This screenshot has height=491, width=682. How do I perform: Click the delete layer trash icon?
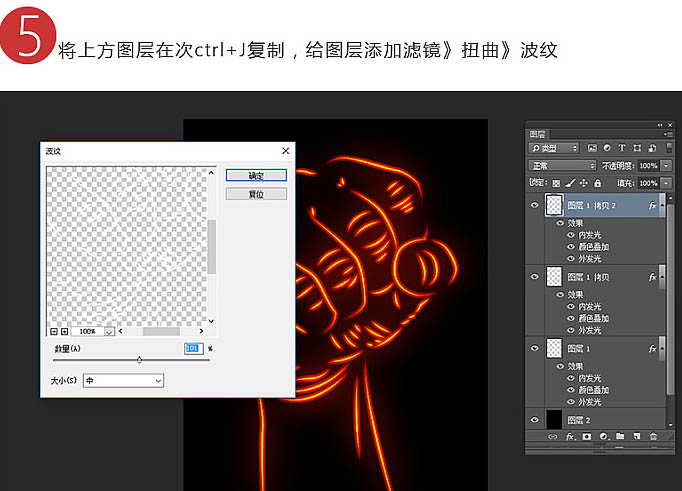[653, 437]
